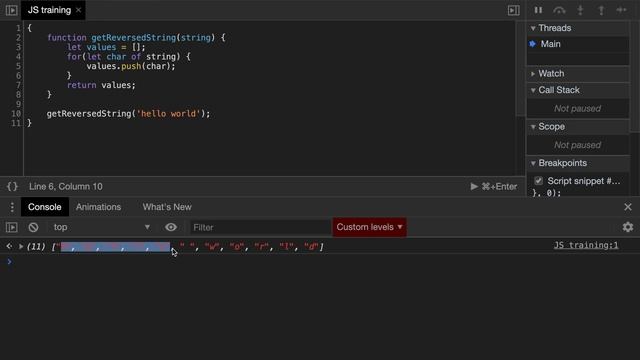The width and height of the screenshot is (640, 360).
Task: Toggle the debugger sidebar icon
Action: point(513,10)
